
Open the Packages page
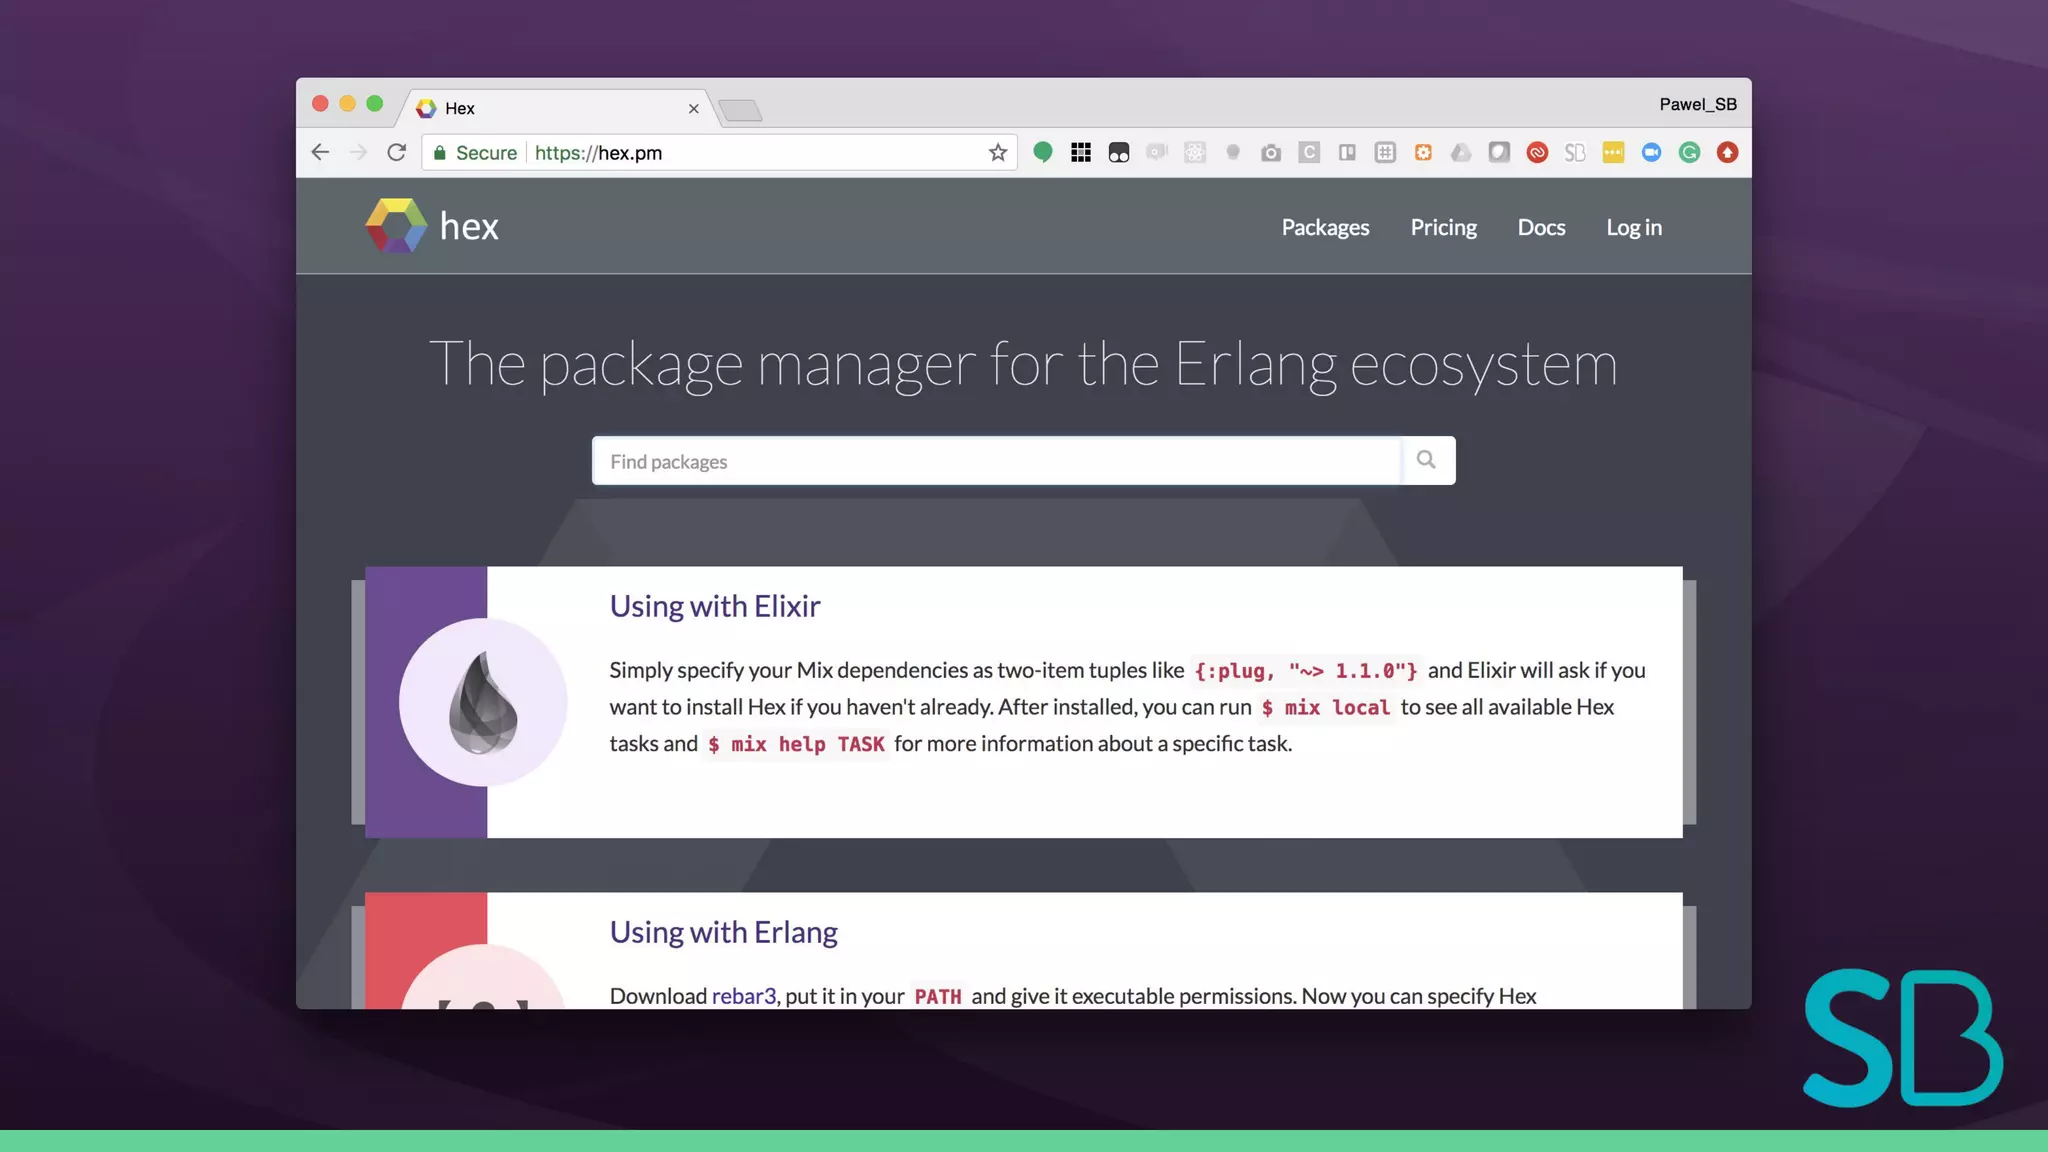(x=1325, y=227)
